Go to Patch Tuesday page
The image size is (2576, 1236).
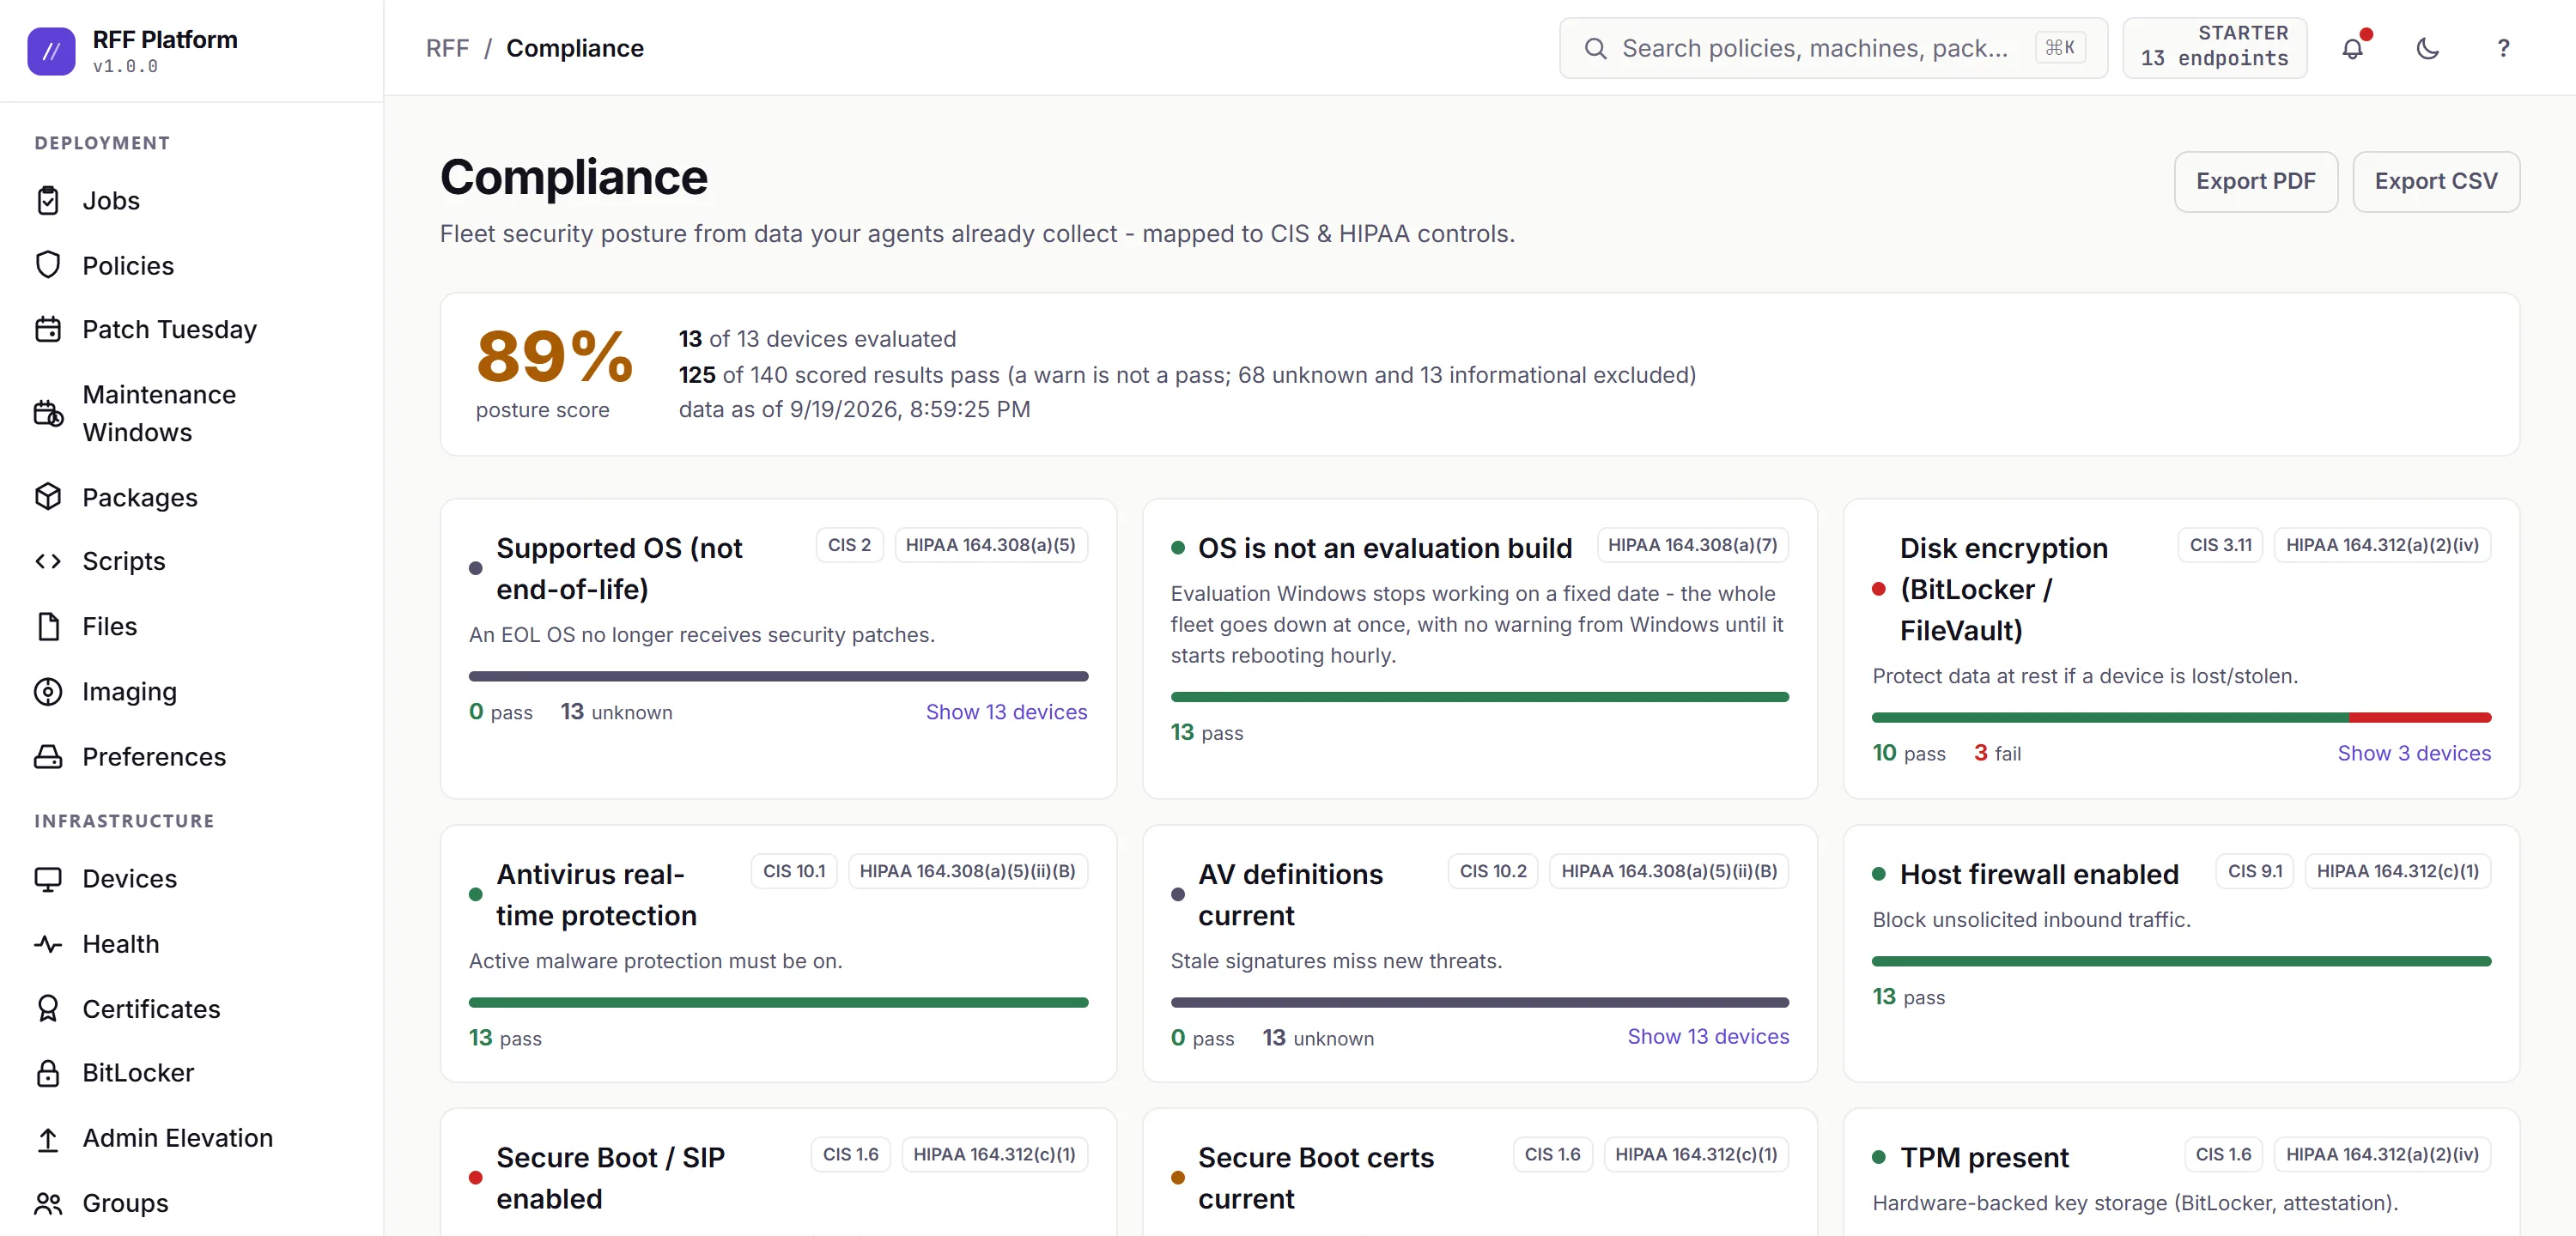191,329
